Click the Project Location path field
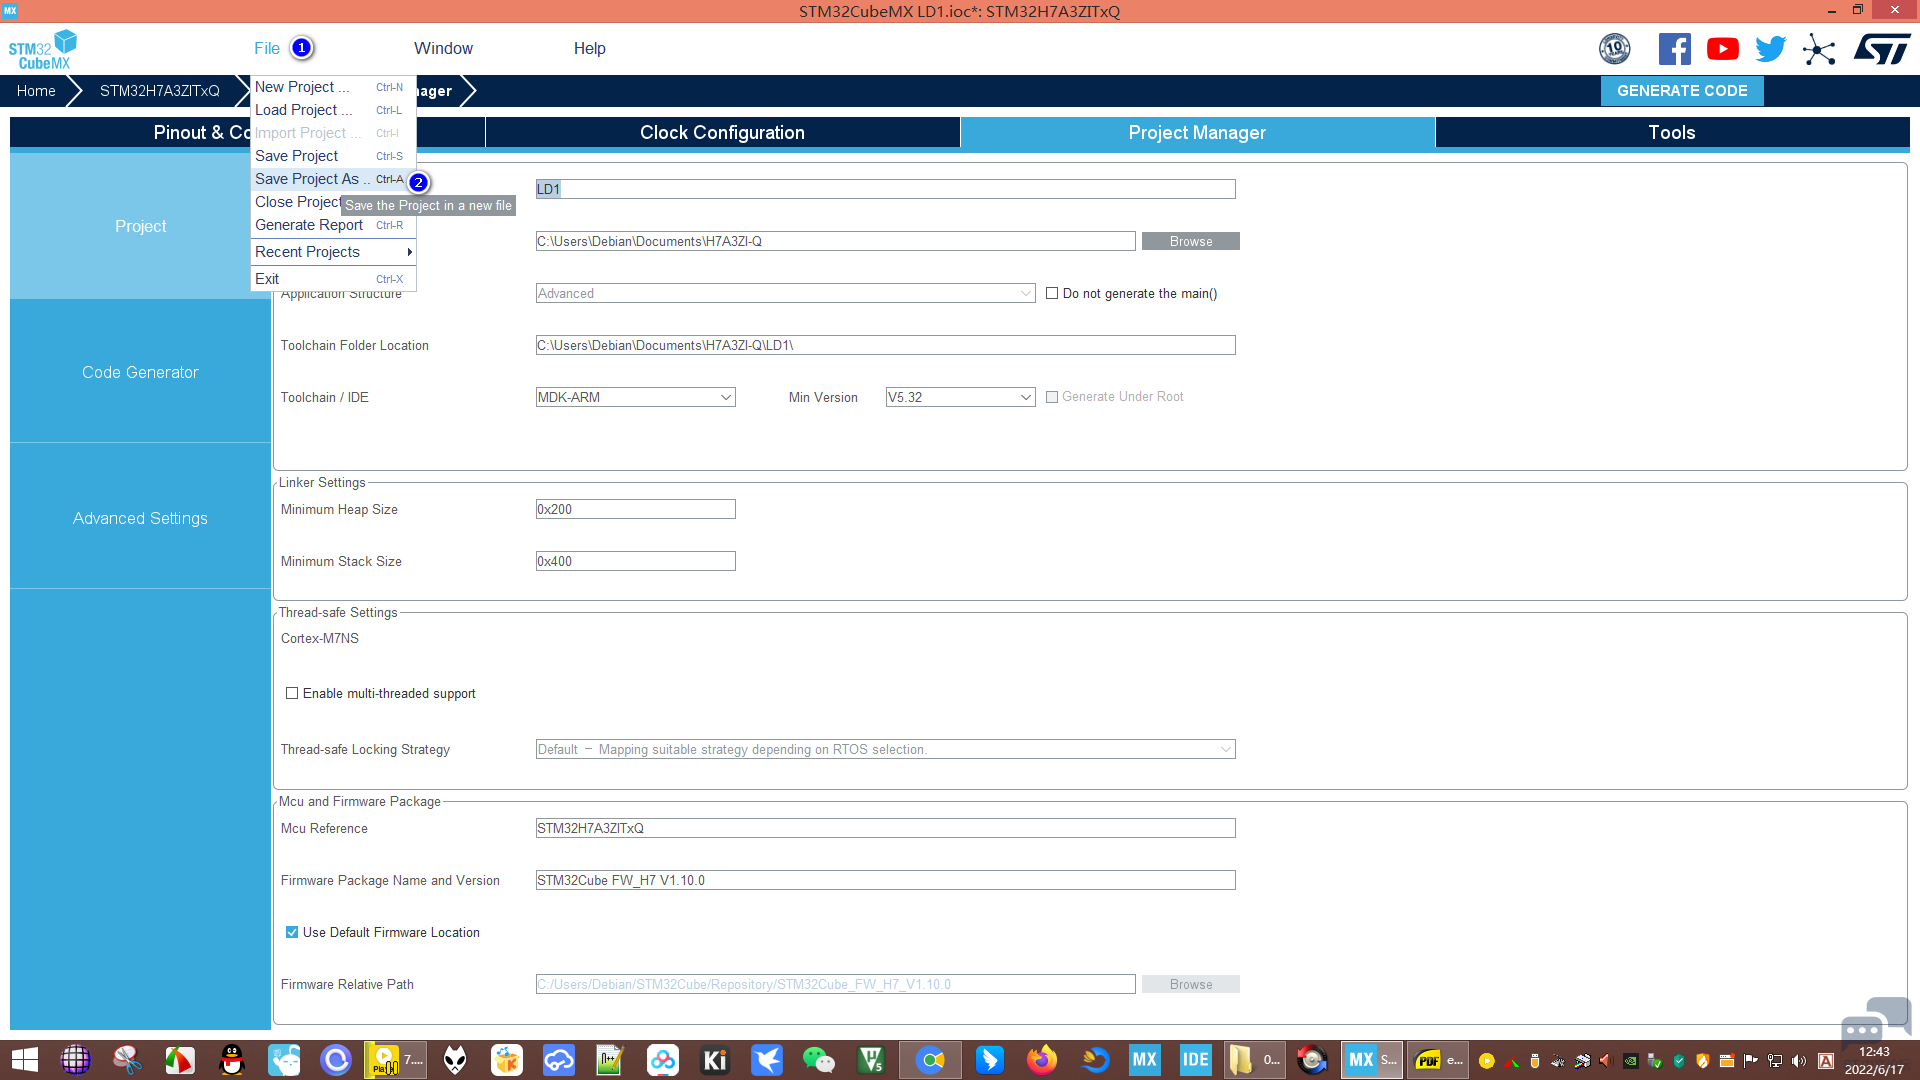 click(x=835, y=241)
